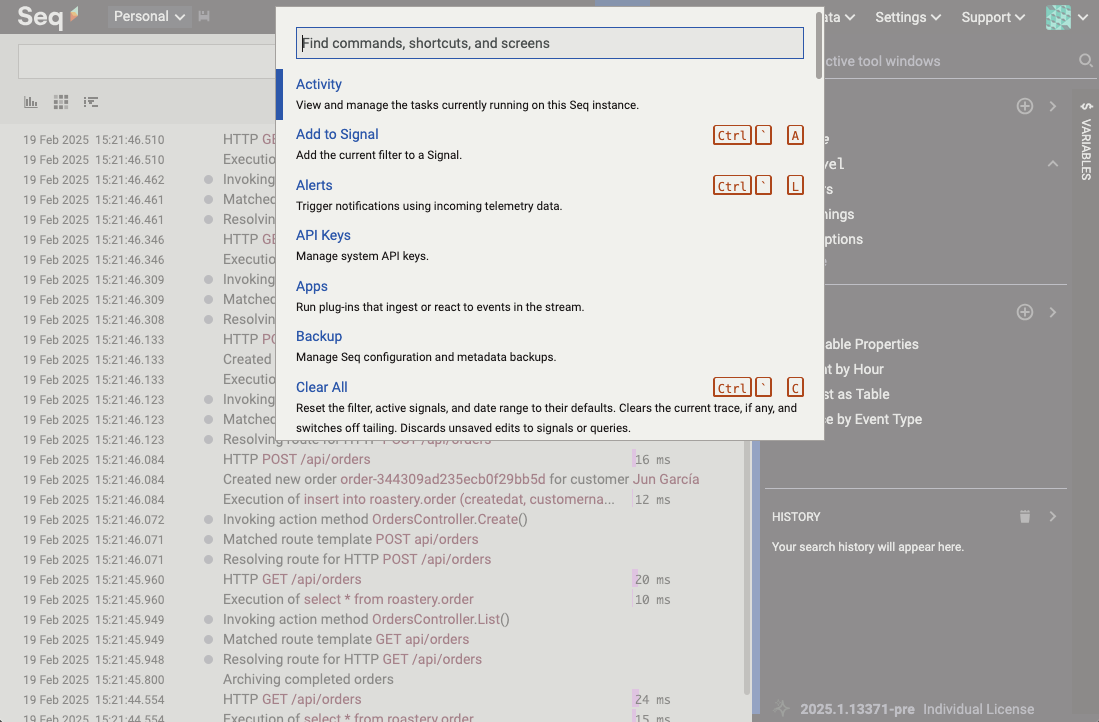
Task: Select the grid table view icon
Action: tap(61, 102)
